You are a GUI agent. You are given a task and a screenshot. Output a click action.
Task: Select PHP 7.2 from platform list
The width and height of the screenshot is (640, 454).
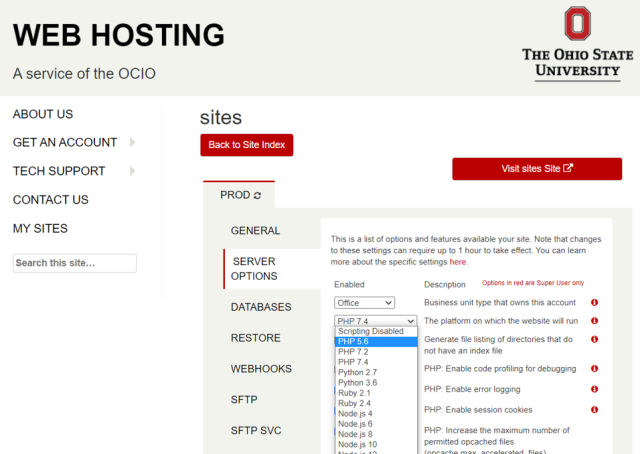pyautogui.click(x=376, y=352)
